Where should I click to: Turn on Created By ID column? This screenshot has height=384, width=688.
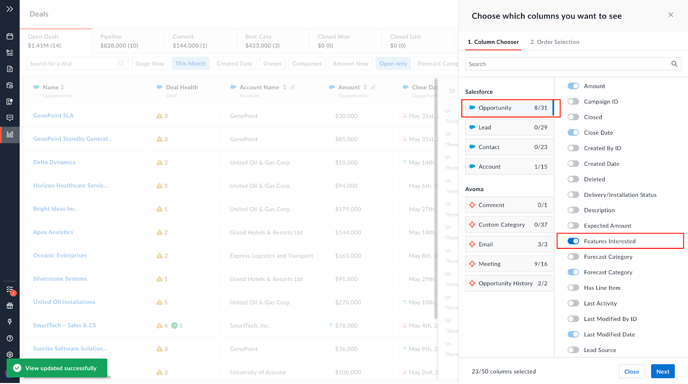(x=573, y=148)
